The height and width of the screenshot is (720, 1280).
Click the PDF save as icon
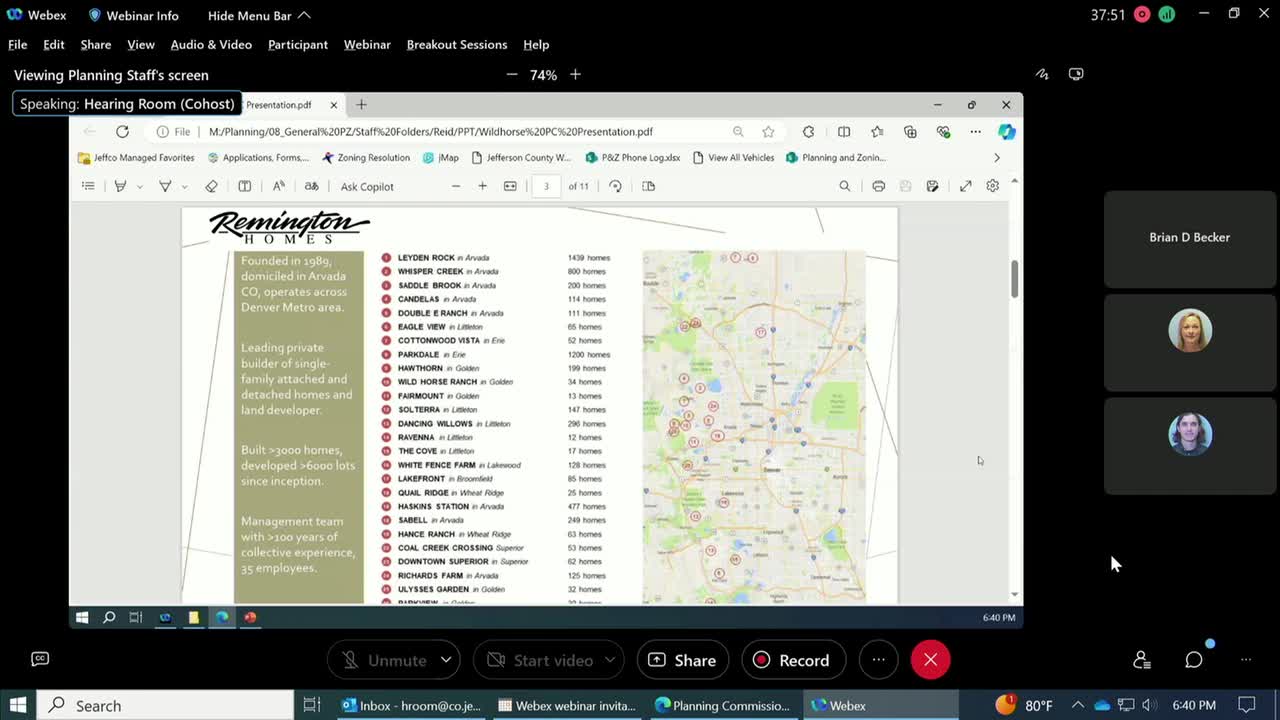(932, 186)
